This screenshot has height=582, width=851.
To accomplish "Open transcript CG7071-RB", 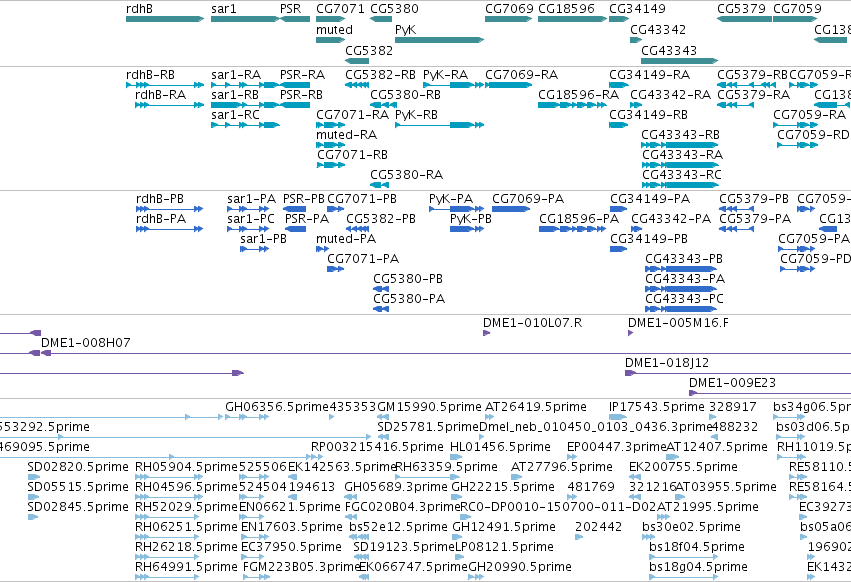I will [353, 155].
